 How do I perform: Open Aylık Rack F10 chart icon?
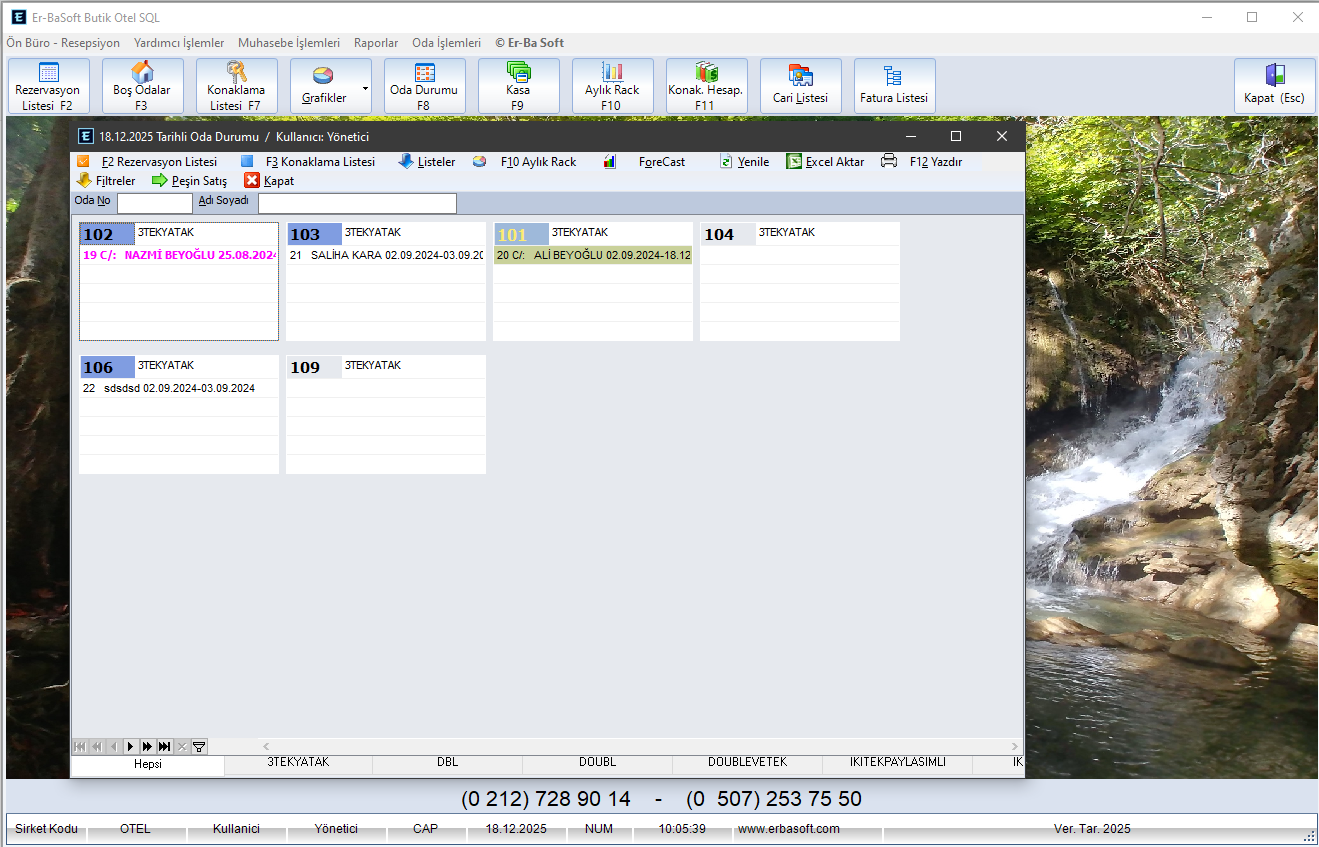pos(612,73)
